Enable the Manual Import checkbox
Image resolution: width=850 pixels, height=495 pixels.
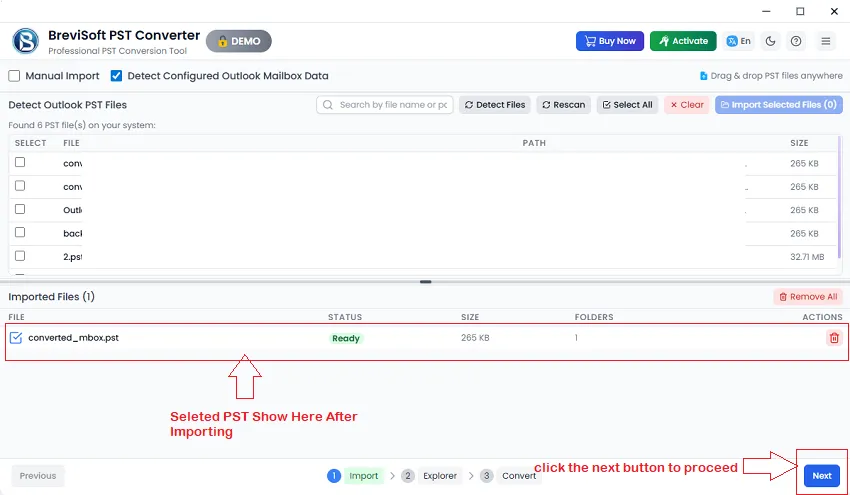point(14,76)
